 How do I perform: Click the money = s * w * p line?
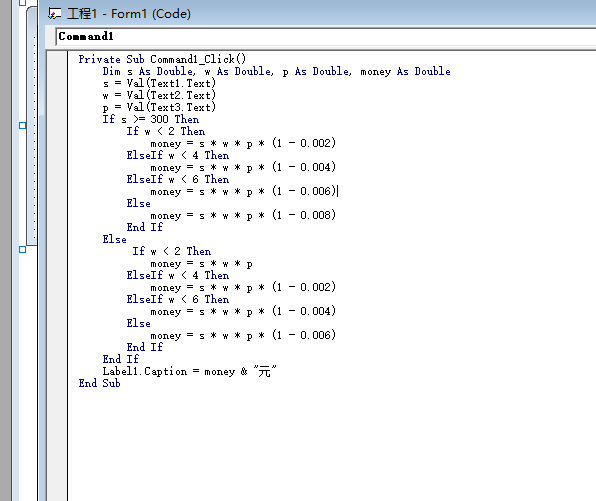click(201, 263)
